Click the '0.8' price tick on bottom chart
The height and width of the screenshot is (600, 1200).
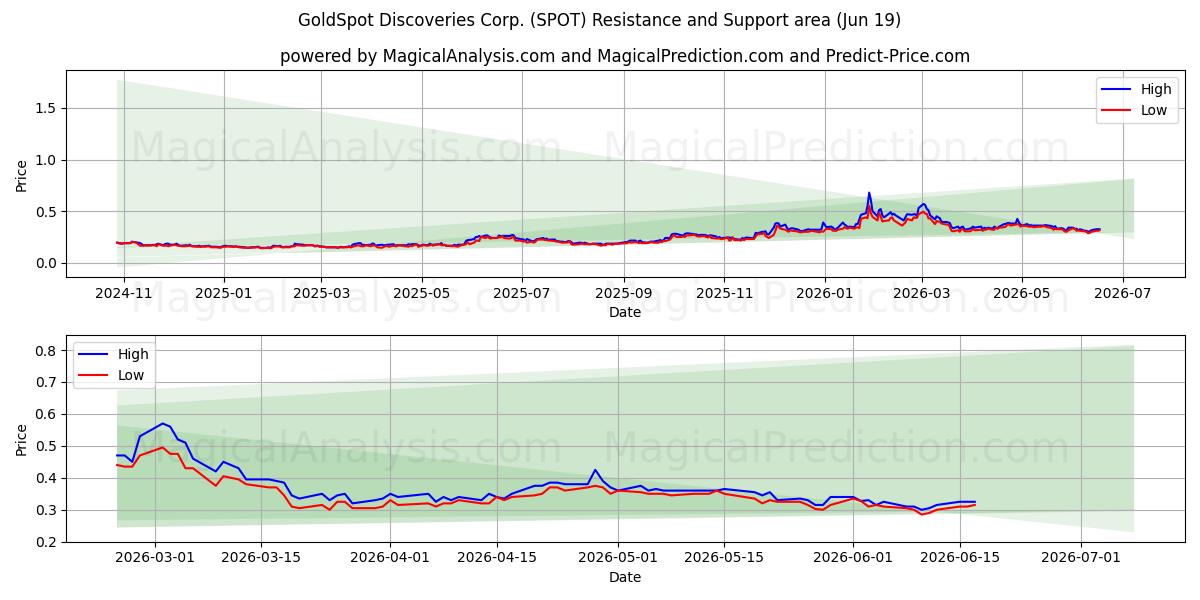point(48,351)
